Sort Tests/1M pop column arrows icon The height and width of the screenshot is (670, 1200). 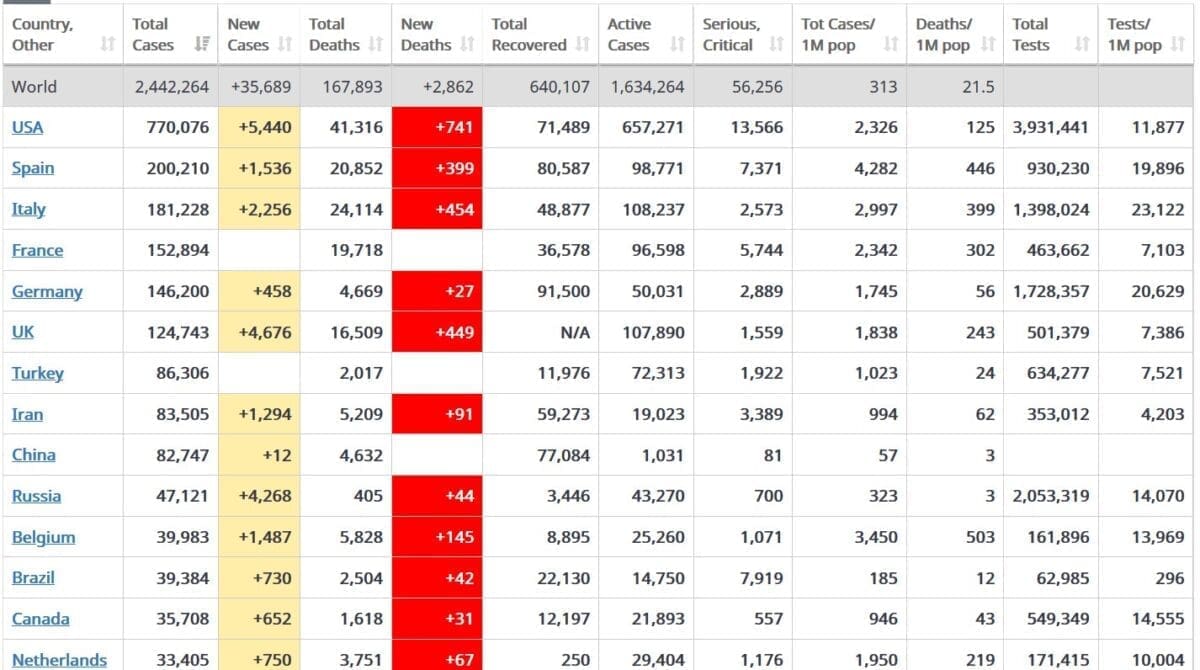(1180, 45)
